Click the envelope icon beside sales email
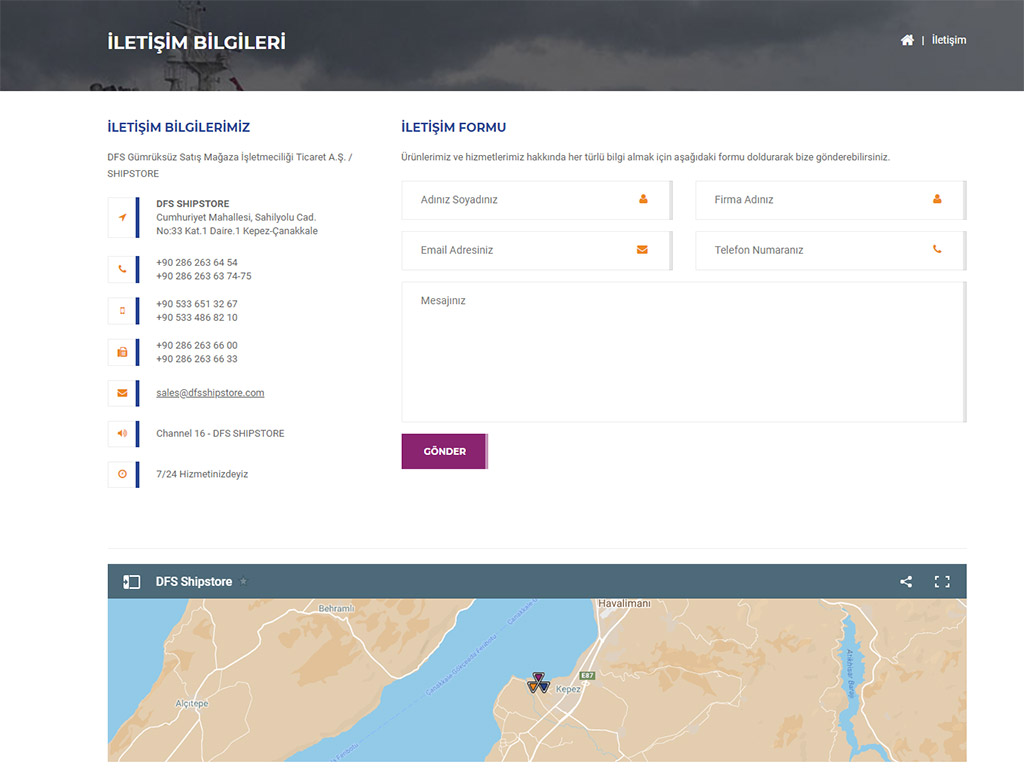Image resolution: width=1024 pixels, height=768 pixels. pyautogui.click(x=122, y=393)
